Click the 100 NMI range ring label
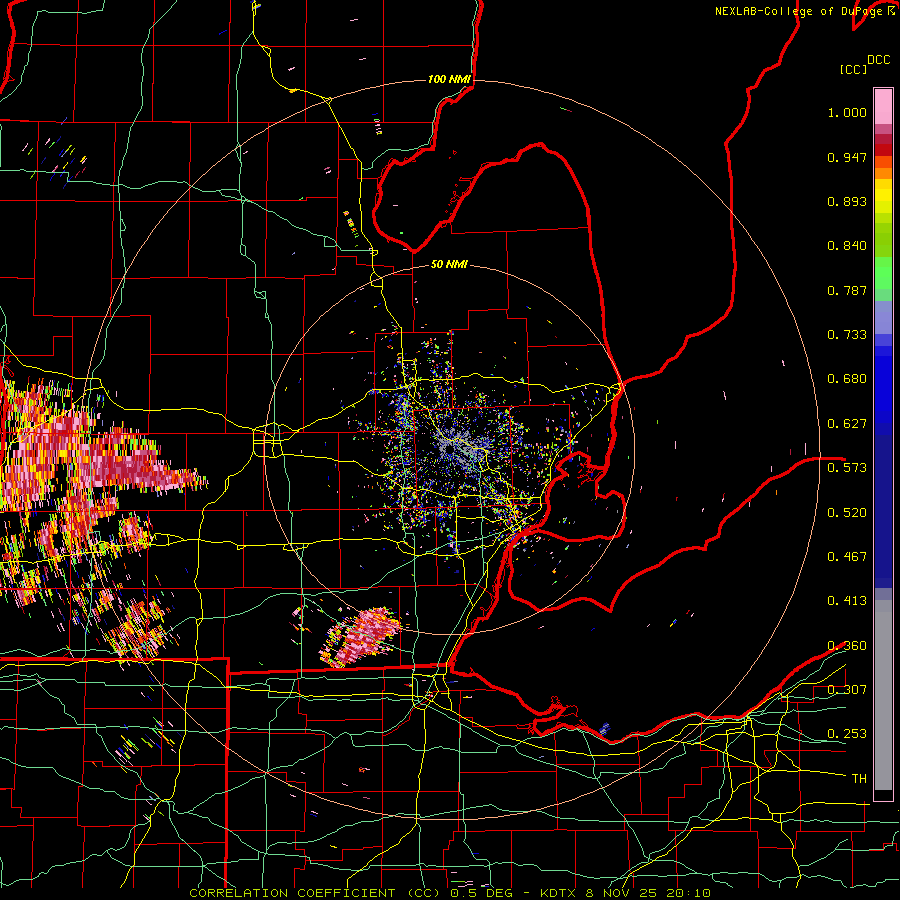The height and width of the screenshot is (900, 900). tap(449, 79)
